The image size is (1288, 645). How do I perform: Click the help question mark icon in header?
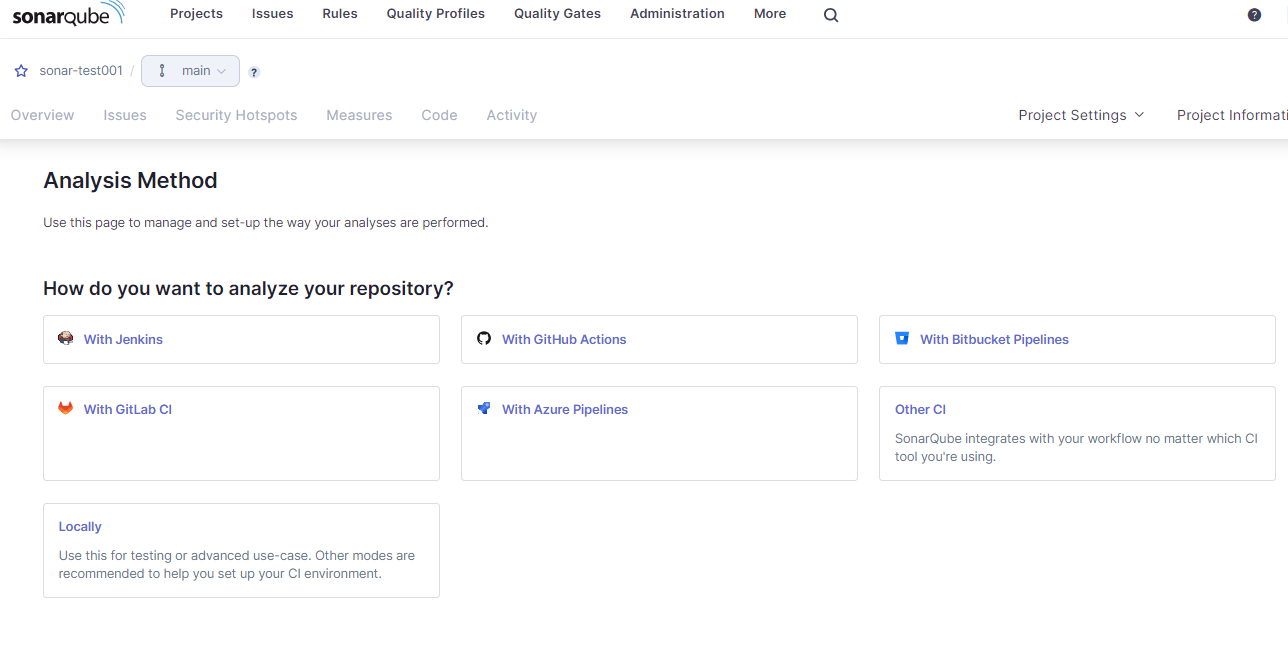tap(1254, 15)
